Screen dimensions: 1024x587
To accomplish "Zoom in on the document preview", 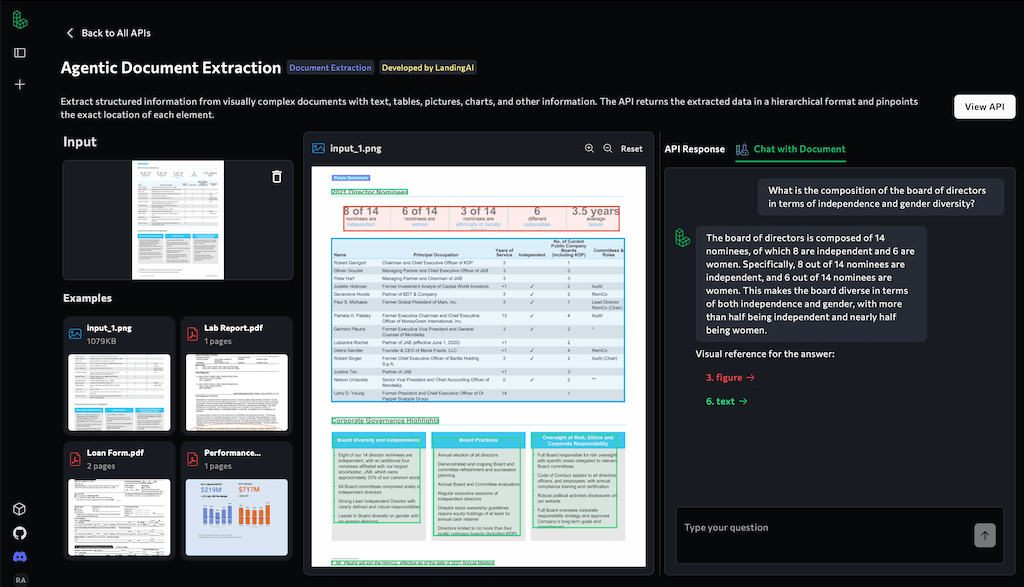I will pyautogui.click(x=589, y=148).
